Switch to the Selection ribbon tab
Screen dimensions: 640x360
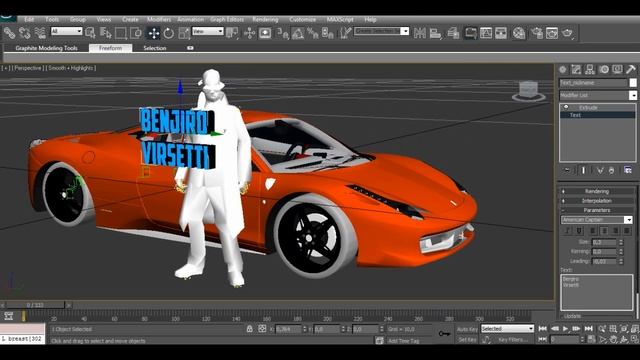pyautogui.click(x=155, y=48)
